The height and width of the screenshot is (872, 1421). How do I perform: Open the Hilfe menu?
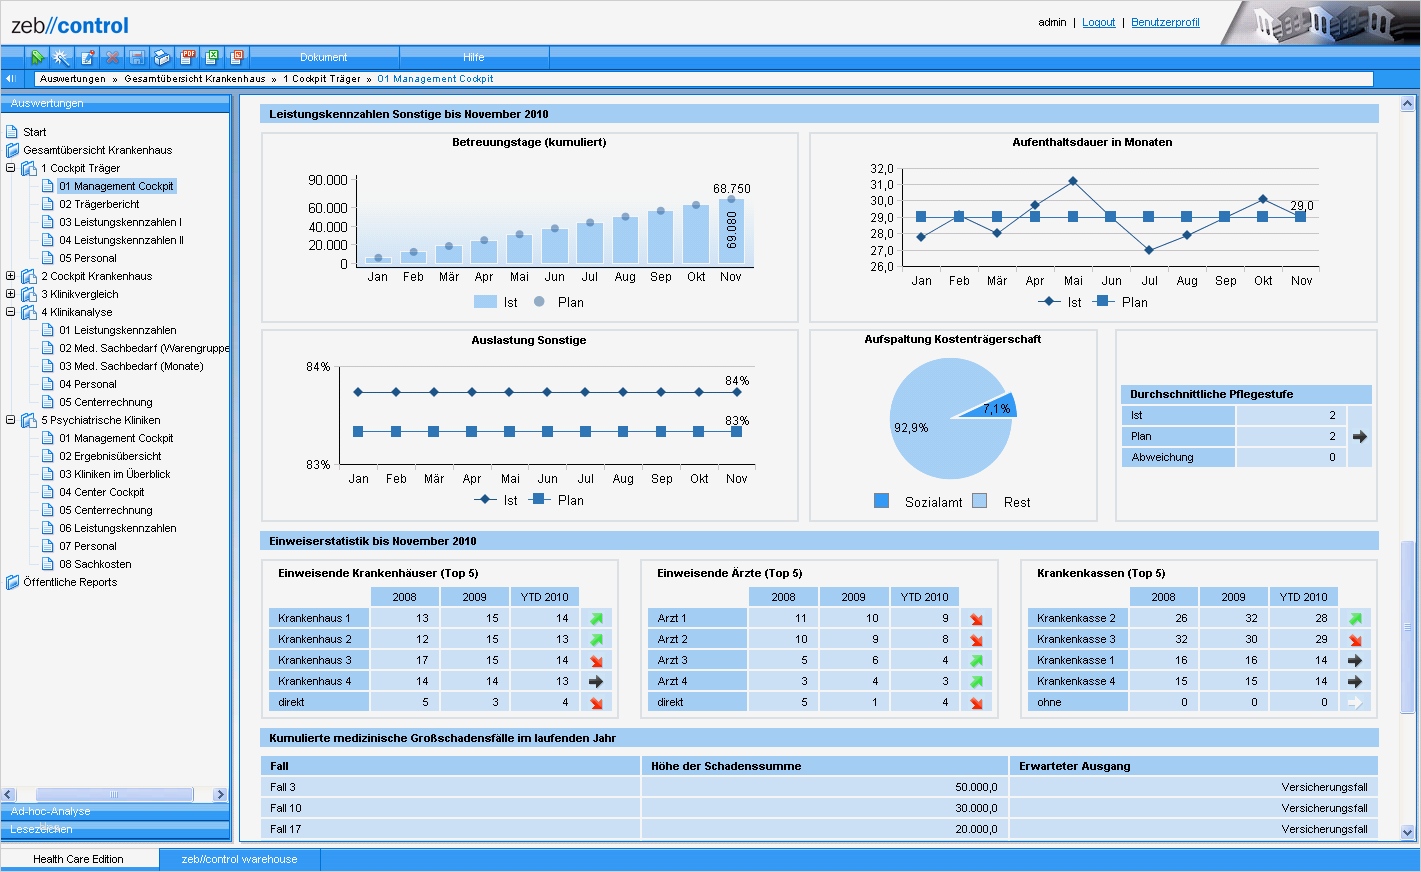point(474,57)
